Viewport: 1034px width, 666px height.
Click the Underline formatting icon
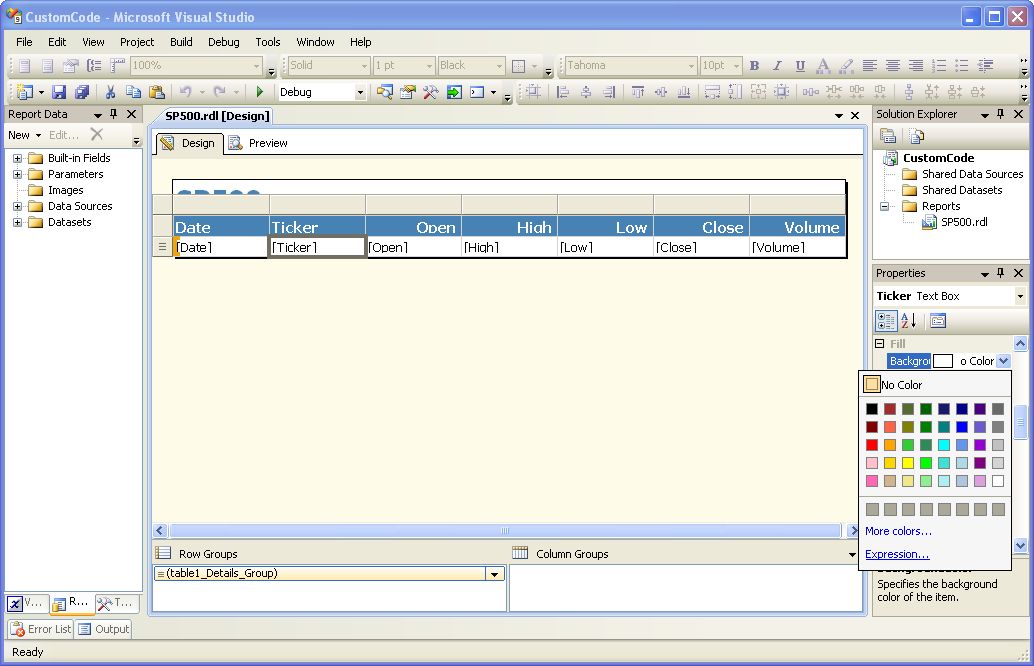pos(800,66)
